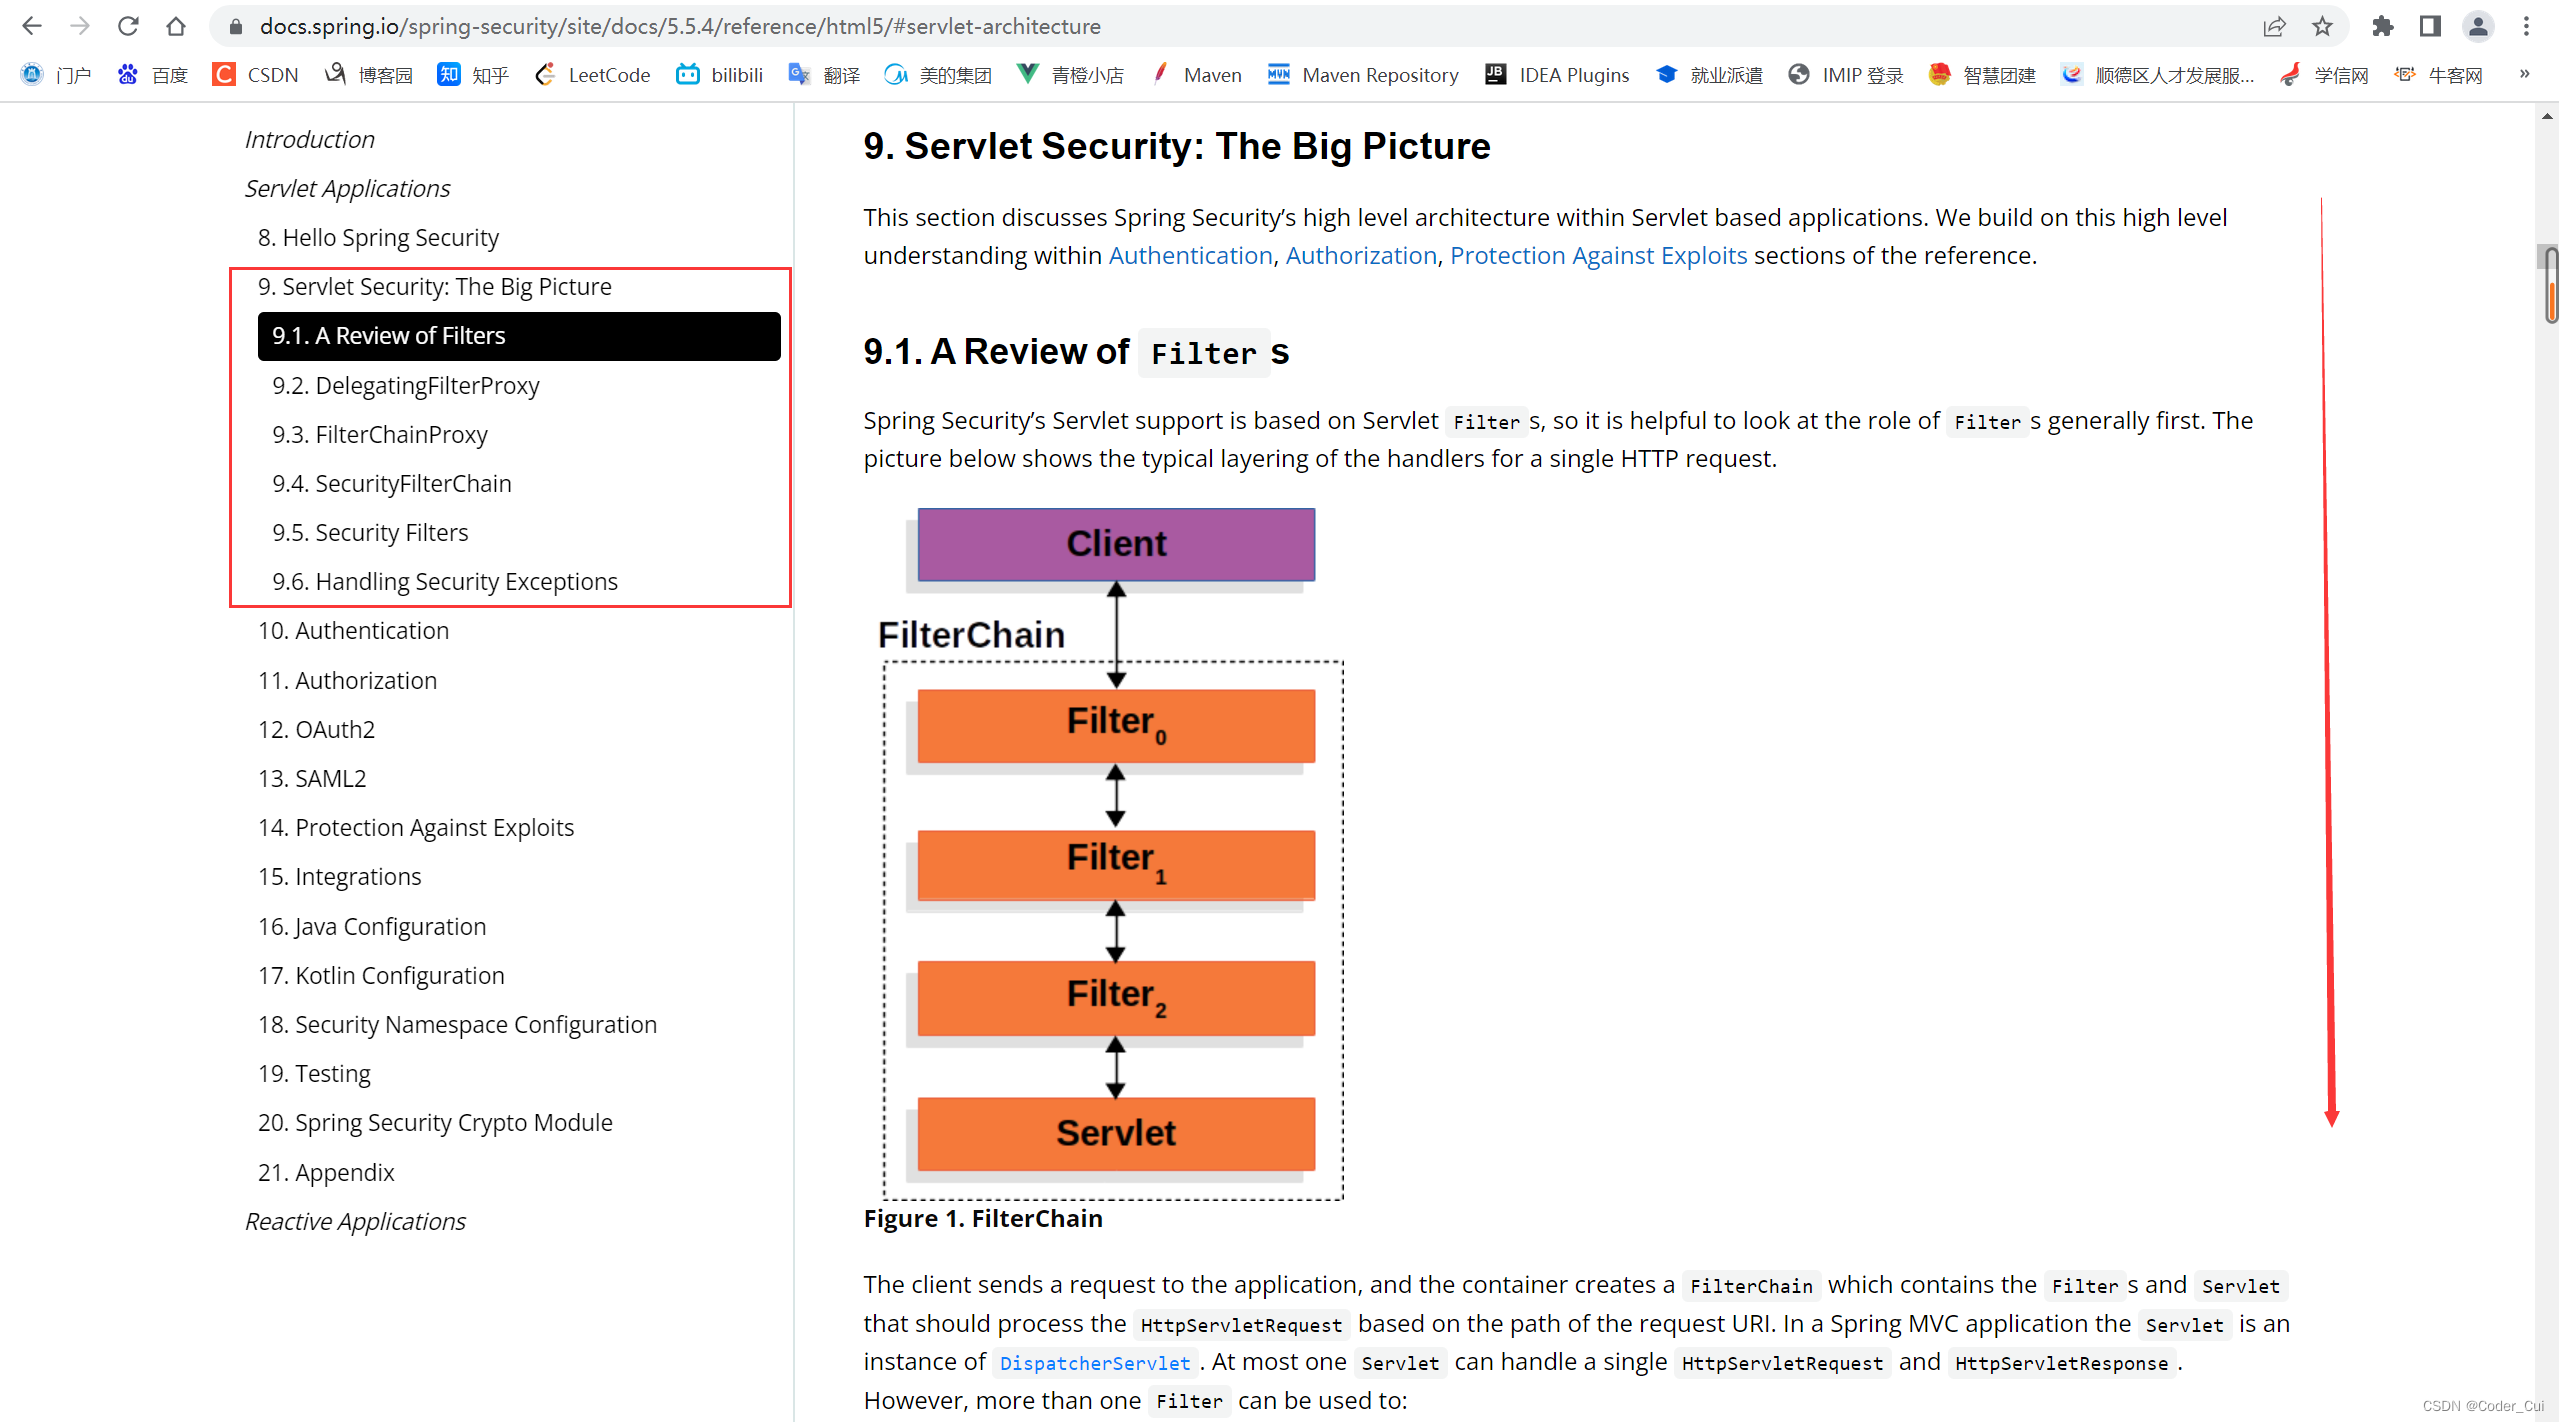This screenshot has width=2559, height=1422.
Task: Open "9.2. DelegatingFilterProxy" in the sidebar
Action: point(406,385)
